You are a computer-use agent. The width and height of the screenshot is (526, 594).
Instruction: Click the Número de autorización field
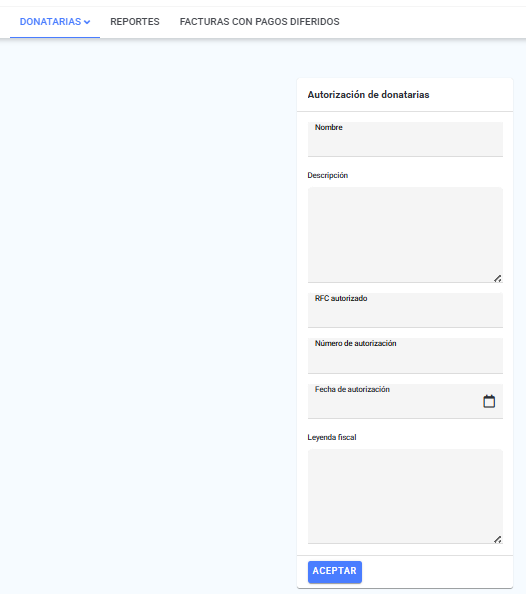pyautogui.click(x=405, y=356)
